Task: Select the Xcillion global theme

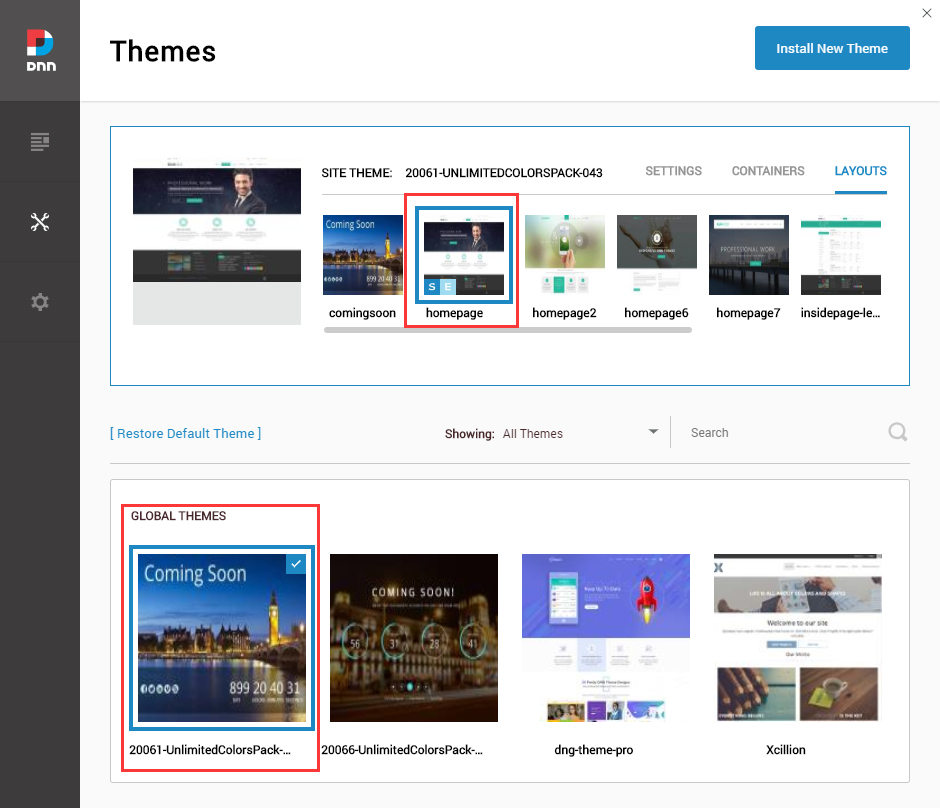Action: (797, 638)
